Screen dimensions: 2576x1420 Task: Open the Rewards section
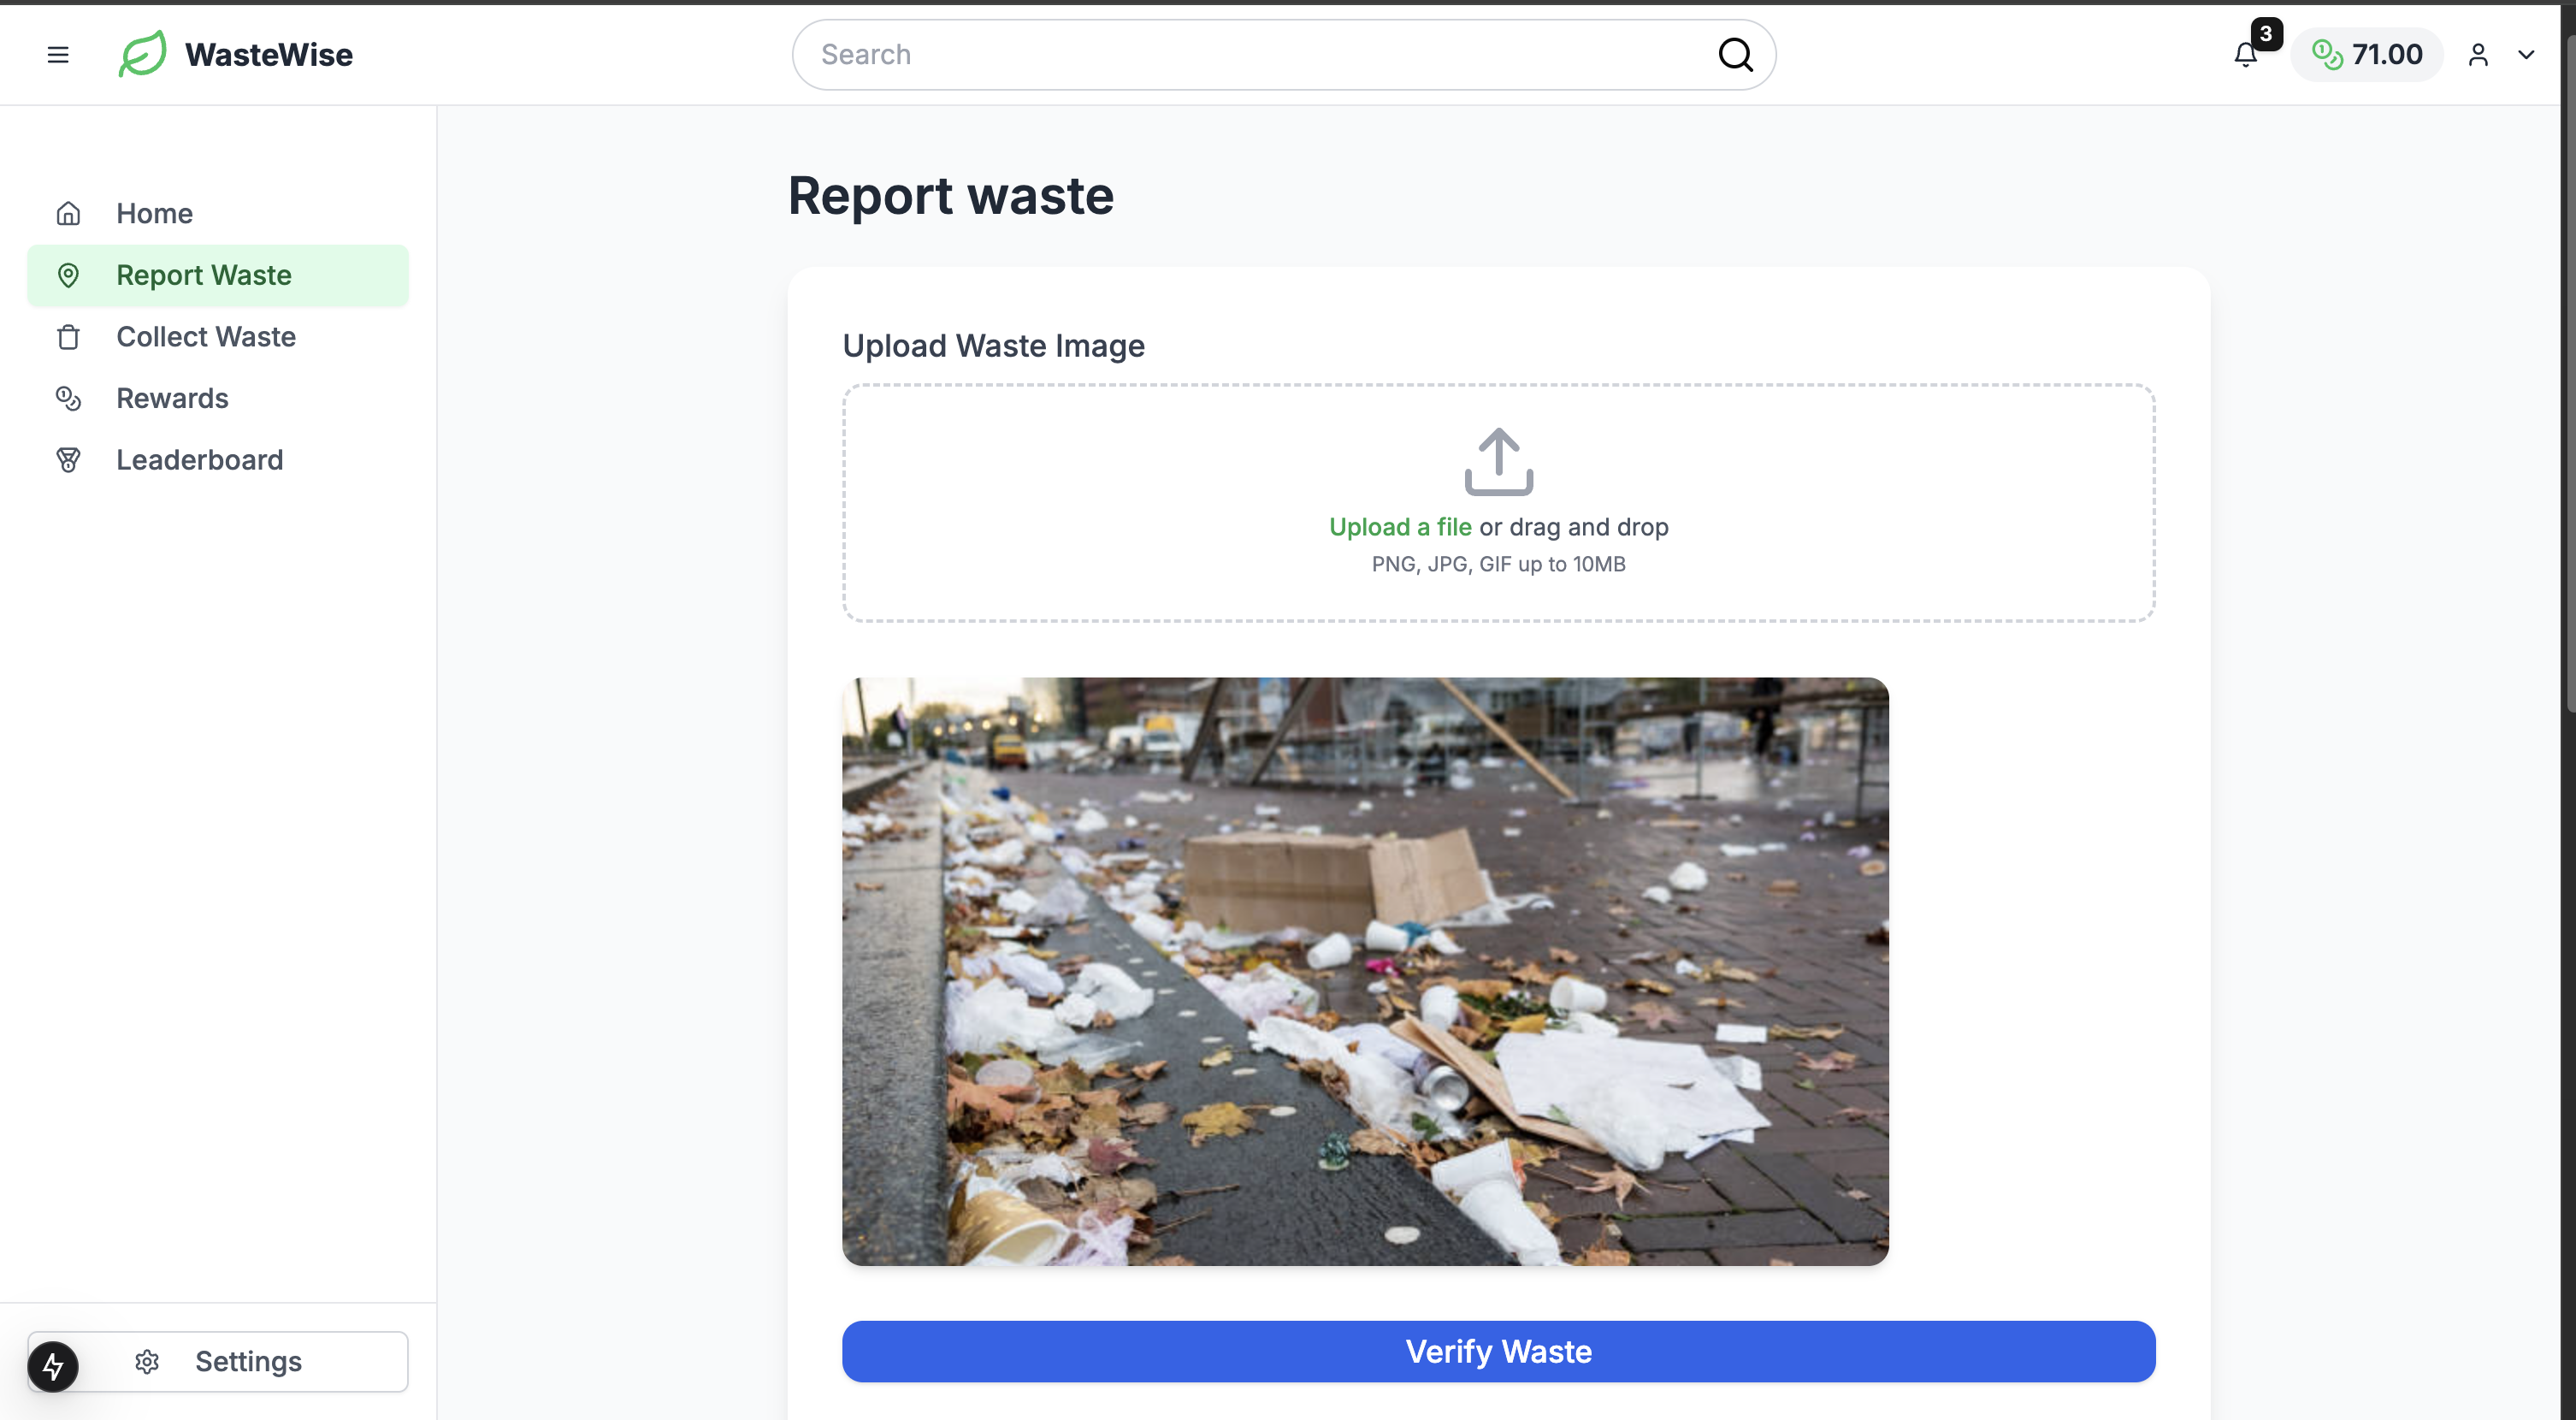pos(172,398)
